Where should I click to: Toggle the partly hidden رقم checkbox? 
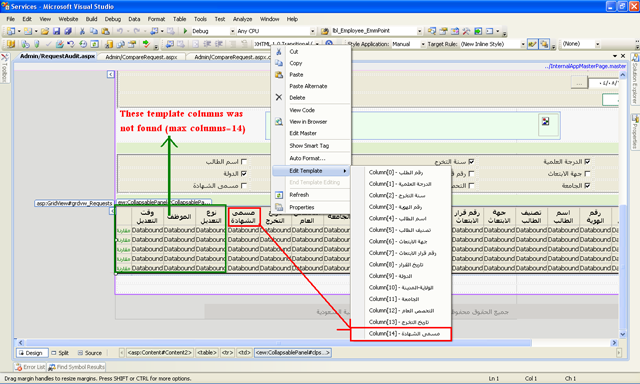[x=471, y=173]
